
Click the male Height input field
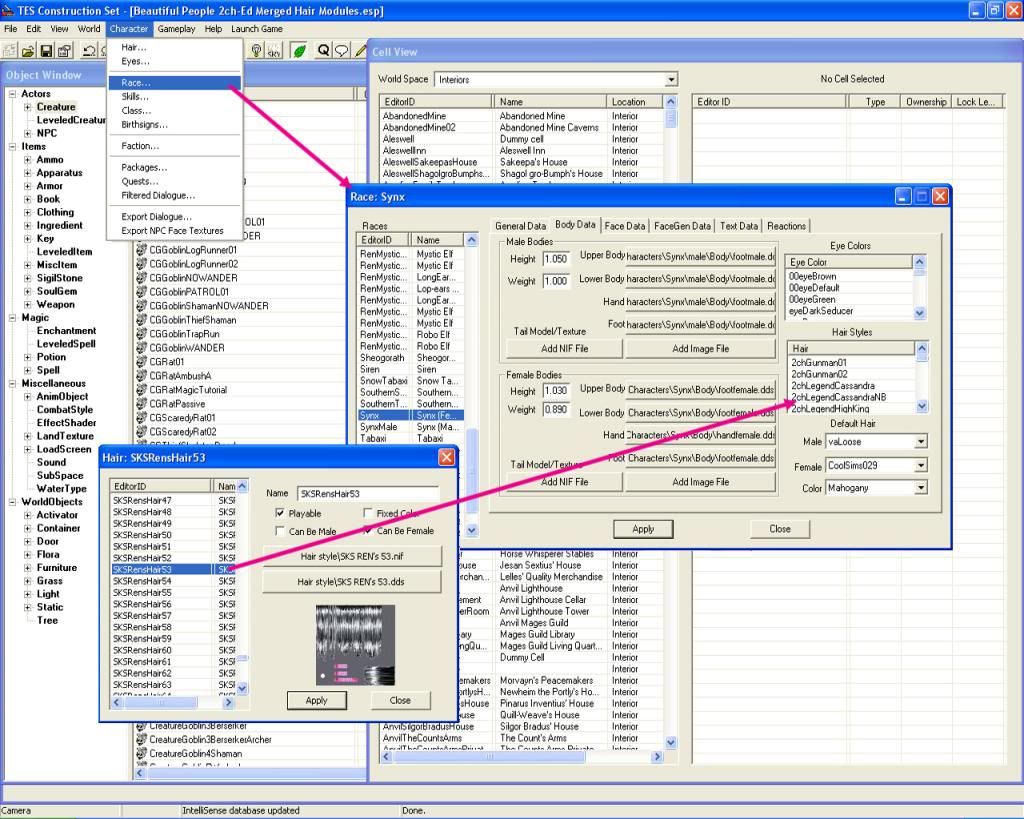coord(556,259)
